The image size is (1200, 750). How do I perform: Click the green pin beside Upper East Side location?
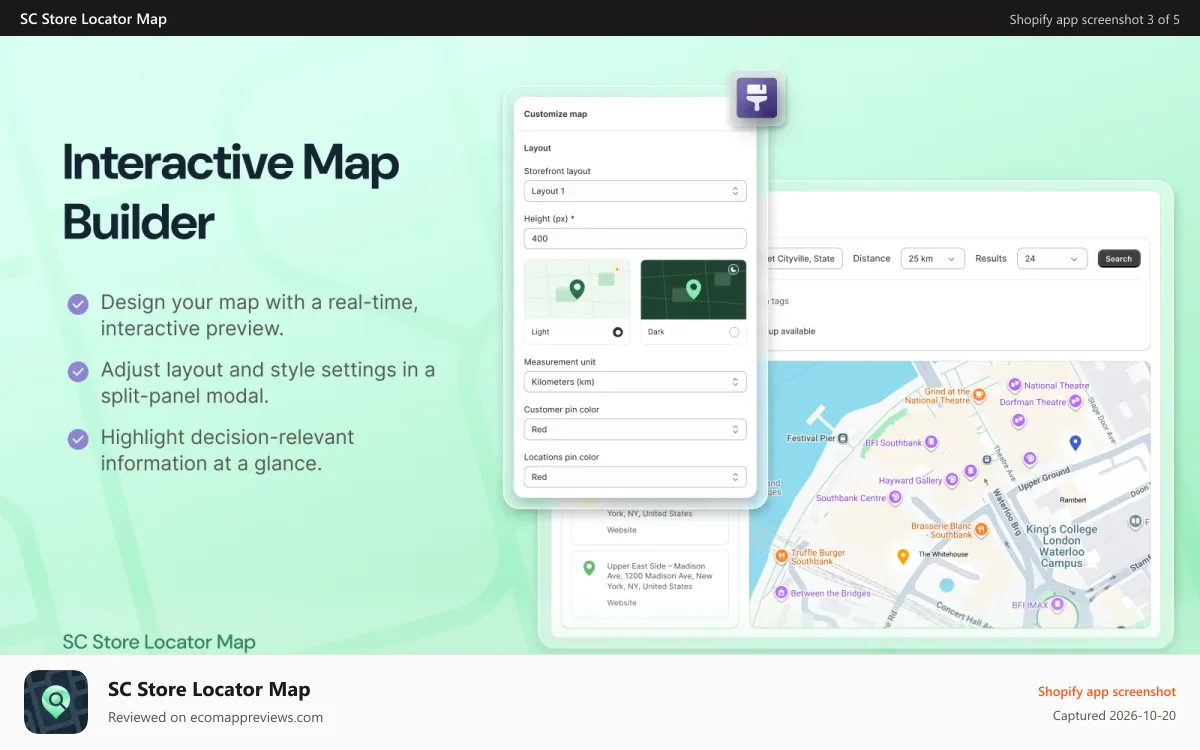[x=589, y=568]
